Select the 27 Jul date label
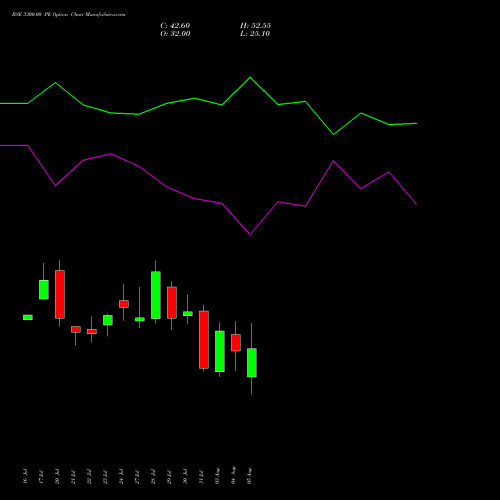The height and width of the screenshot is (500, 500). coord(137,476)
